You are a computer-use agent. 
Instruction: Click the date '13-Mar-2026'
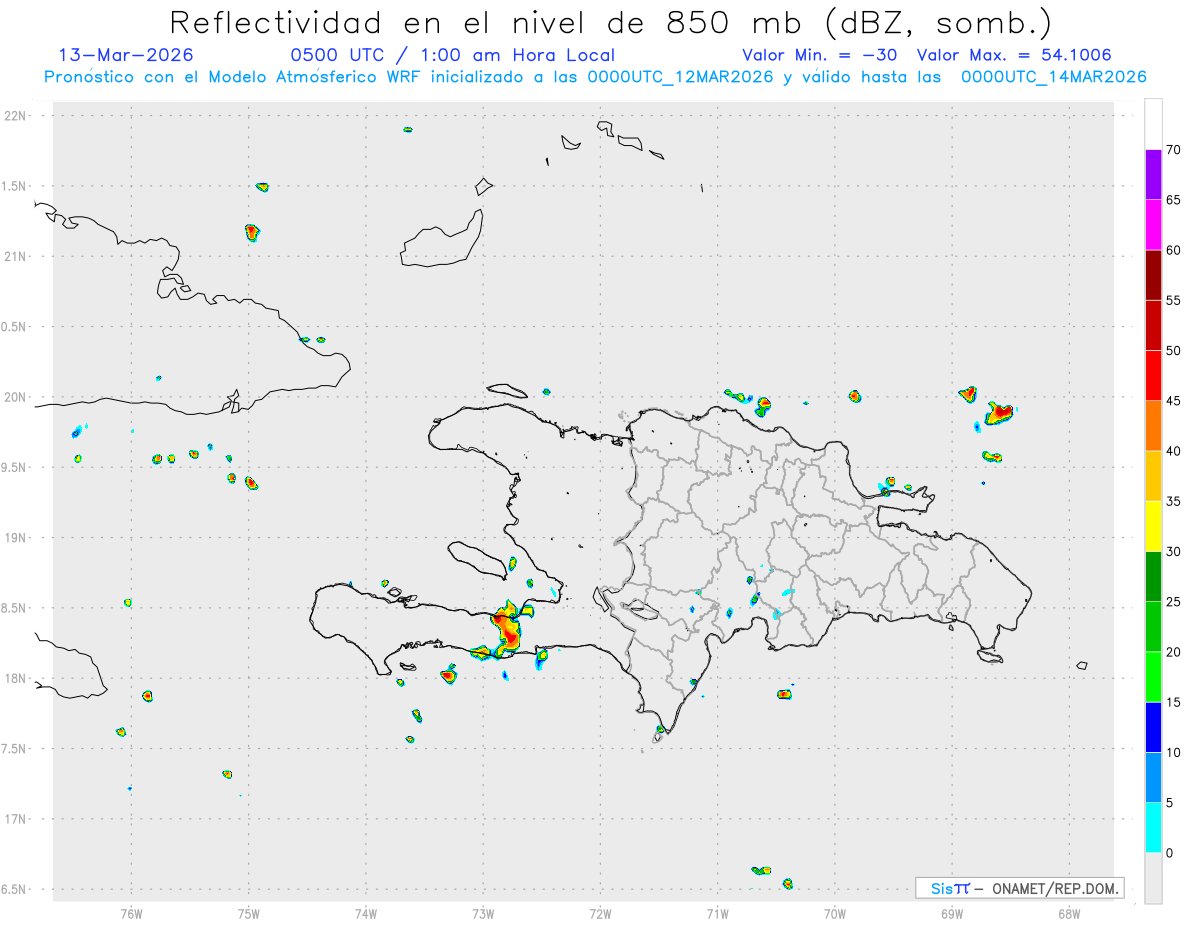(x=126, y=55)
